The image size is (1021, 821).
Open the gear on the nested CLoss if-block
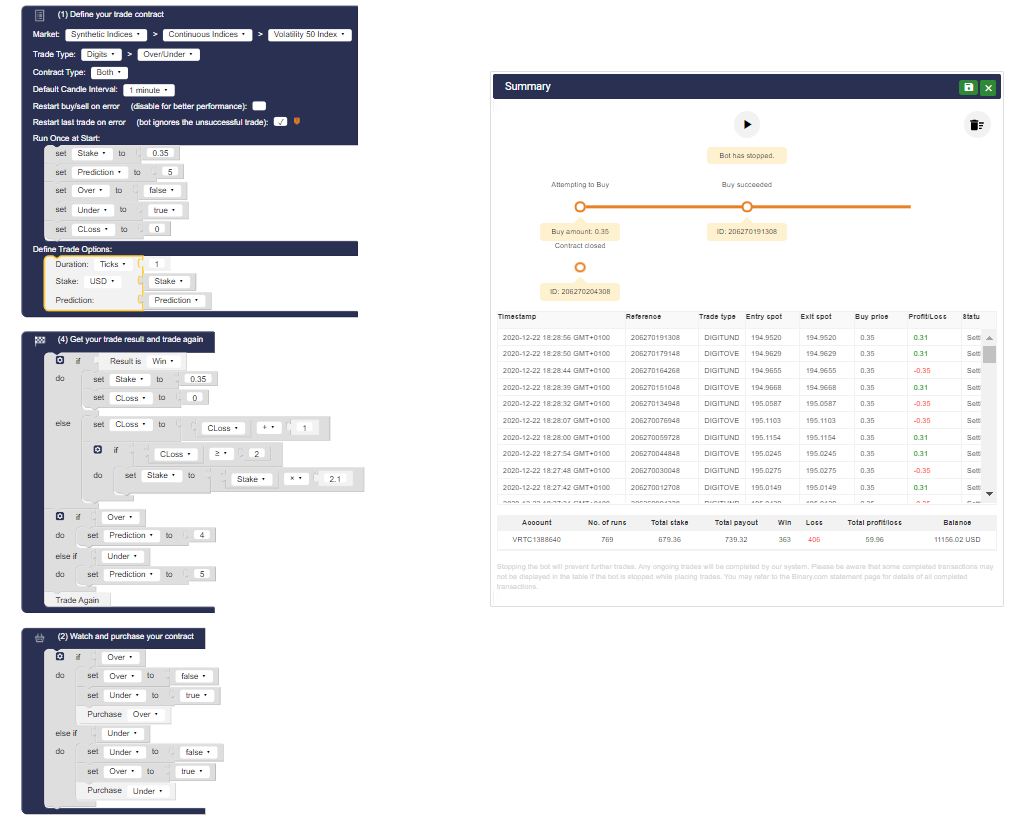point(95,450)
